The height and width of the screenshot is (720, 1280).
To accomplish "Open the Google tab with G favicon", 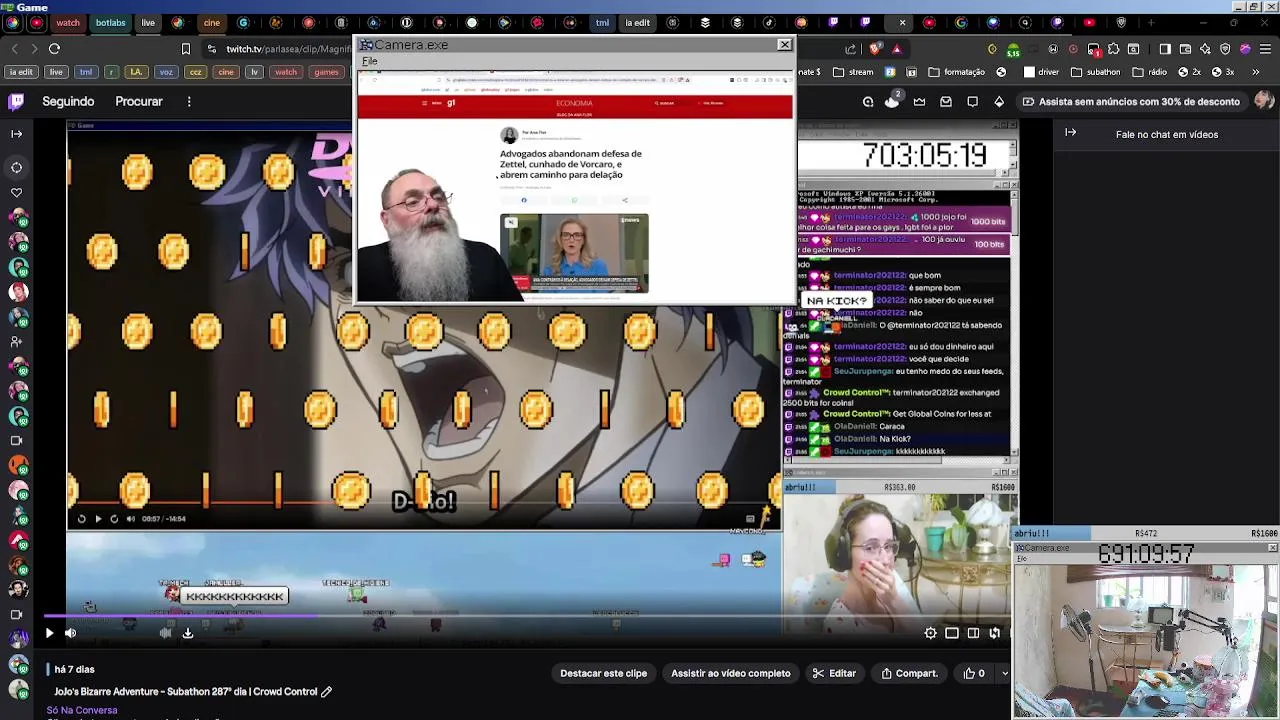I will pyautogui.click(x=961, y=22).
